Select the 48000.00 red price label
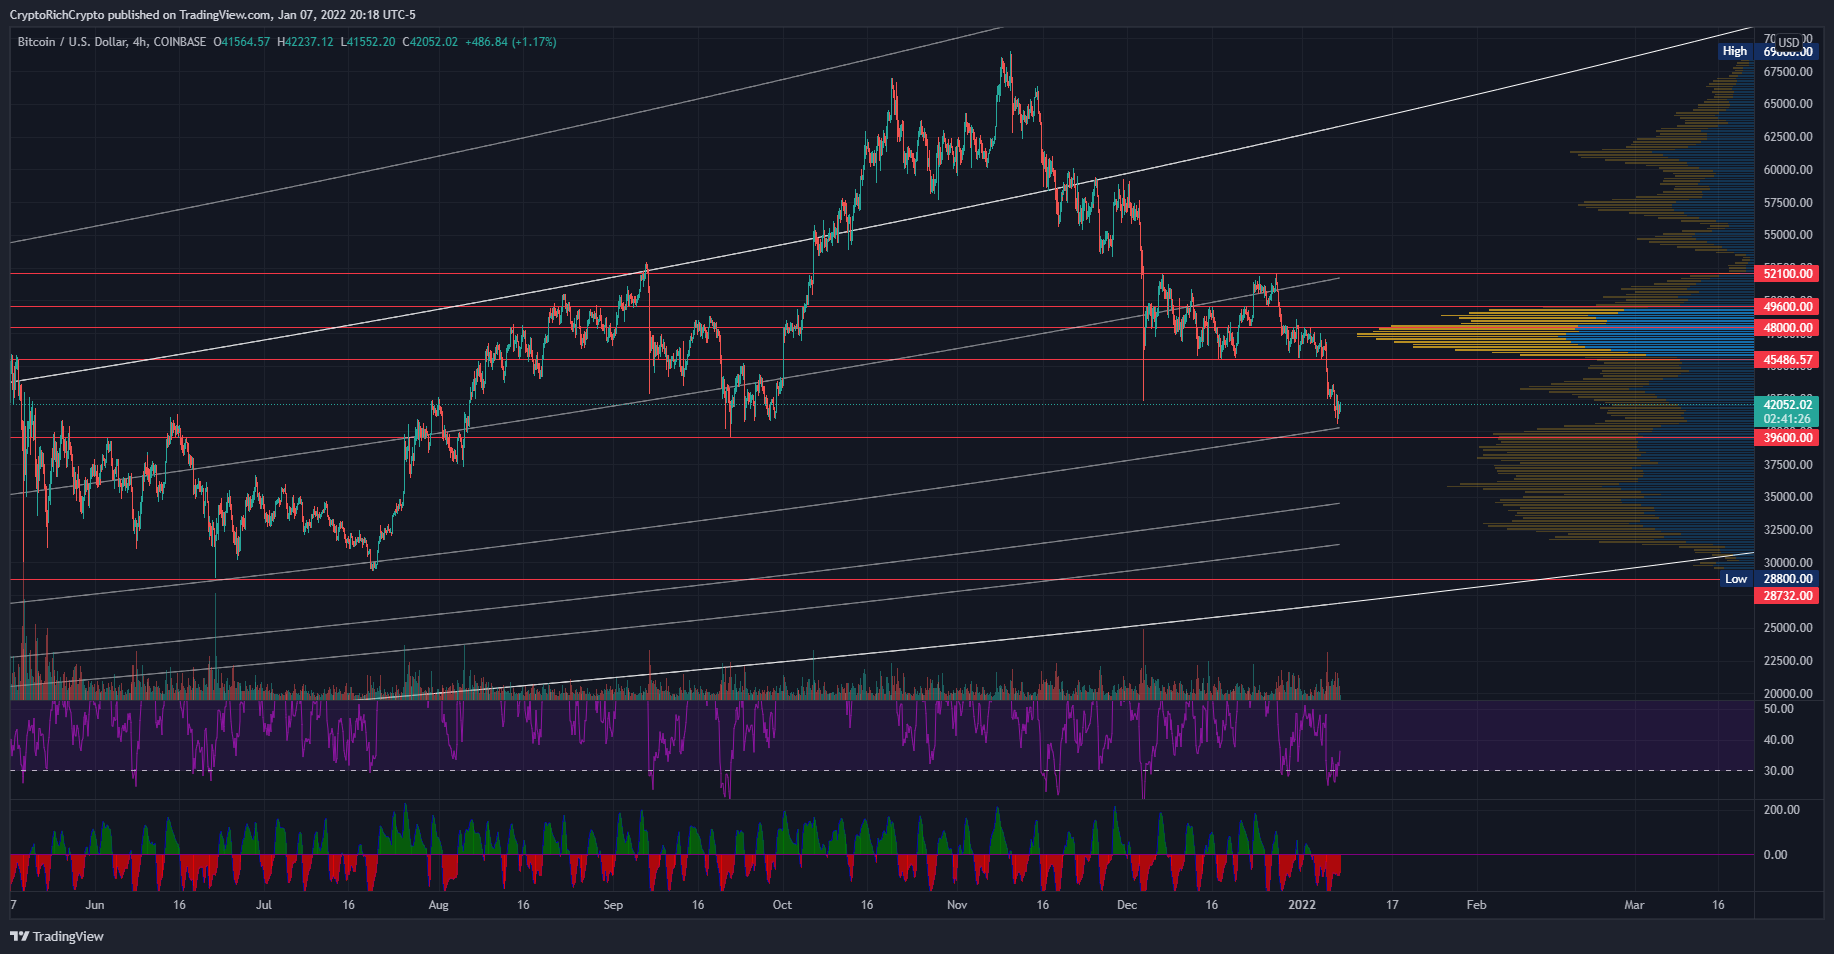 [1787, 328]
